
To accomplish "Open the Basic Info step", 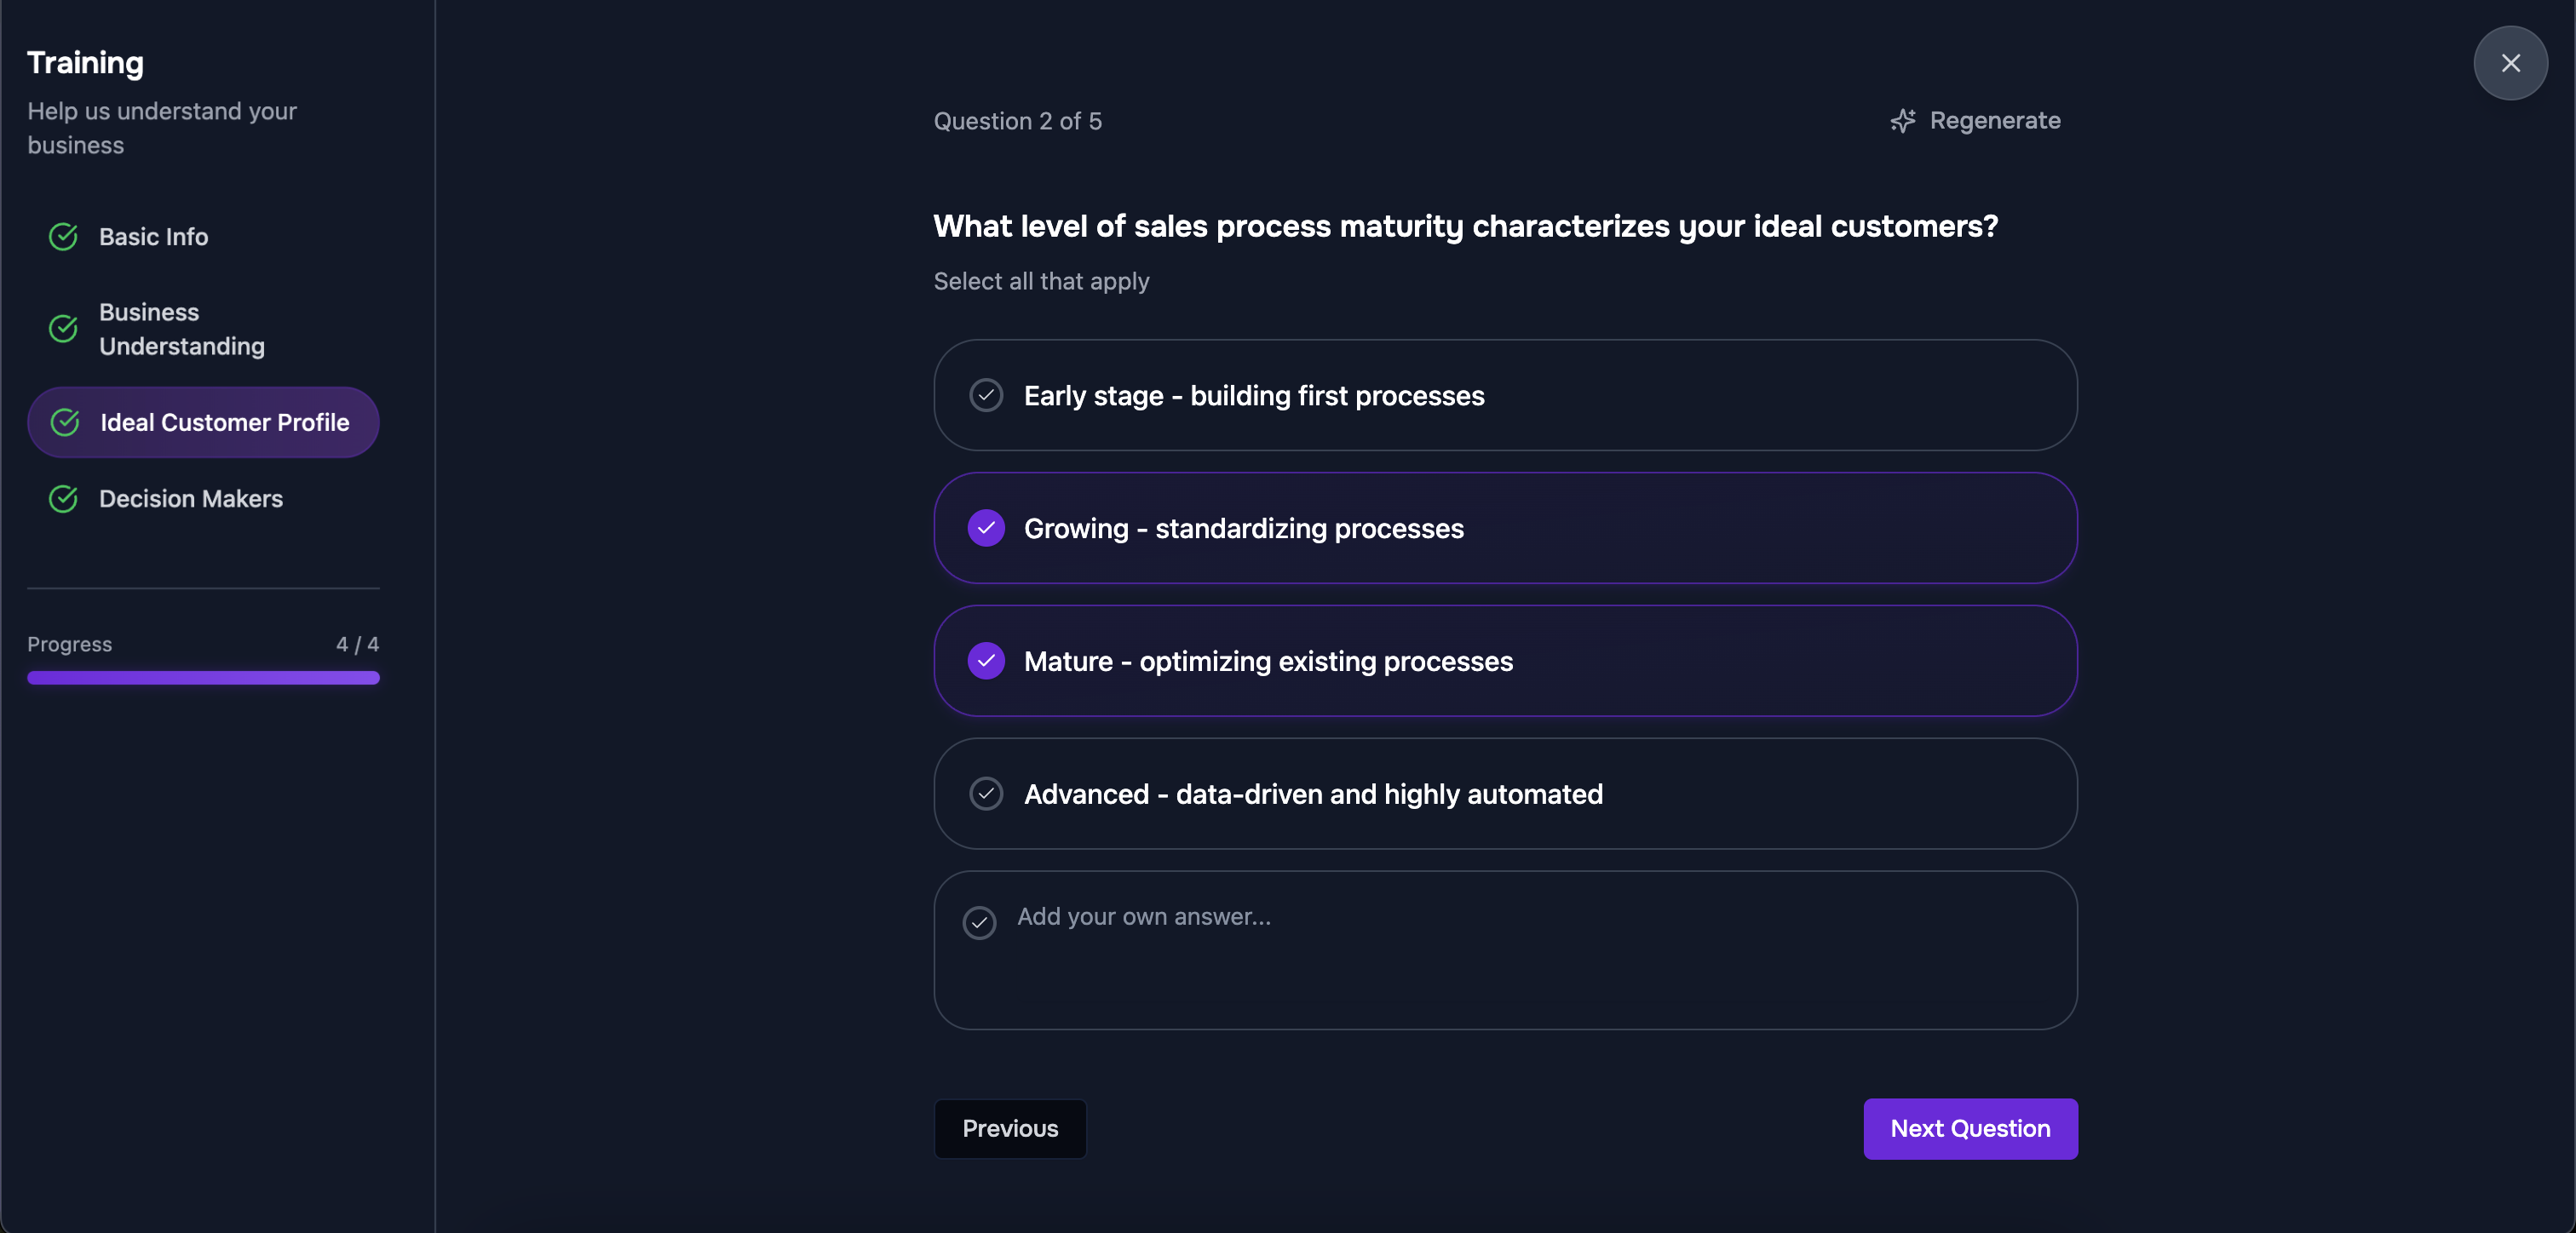I will [154, 237].
